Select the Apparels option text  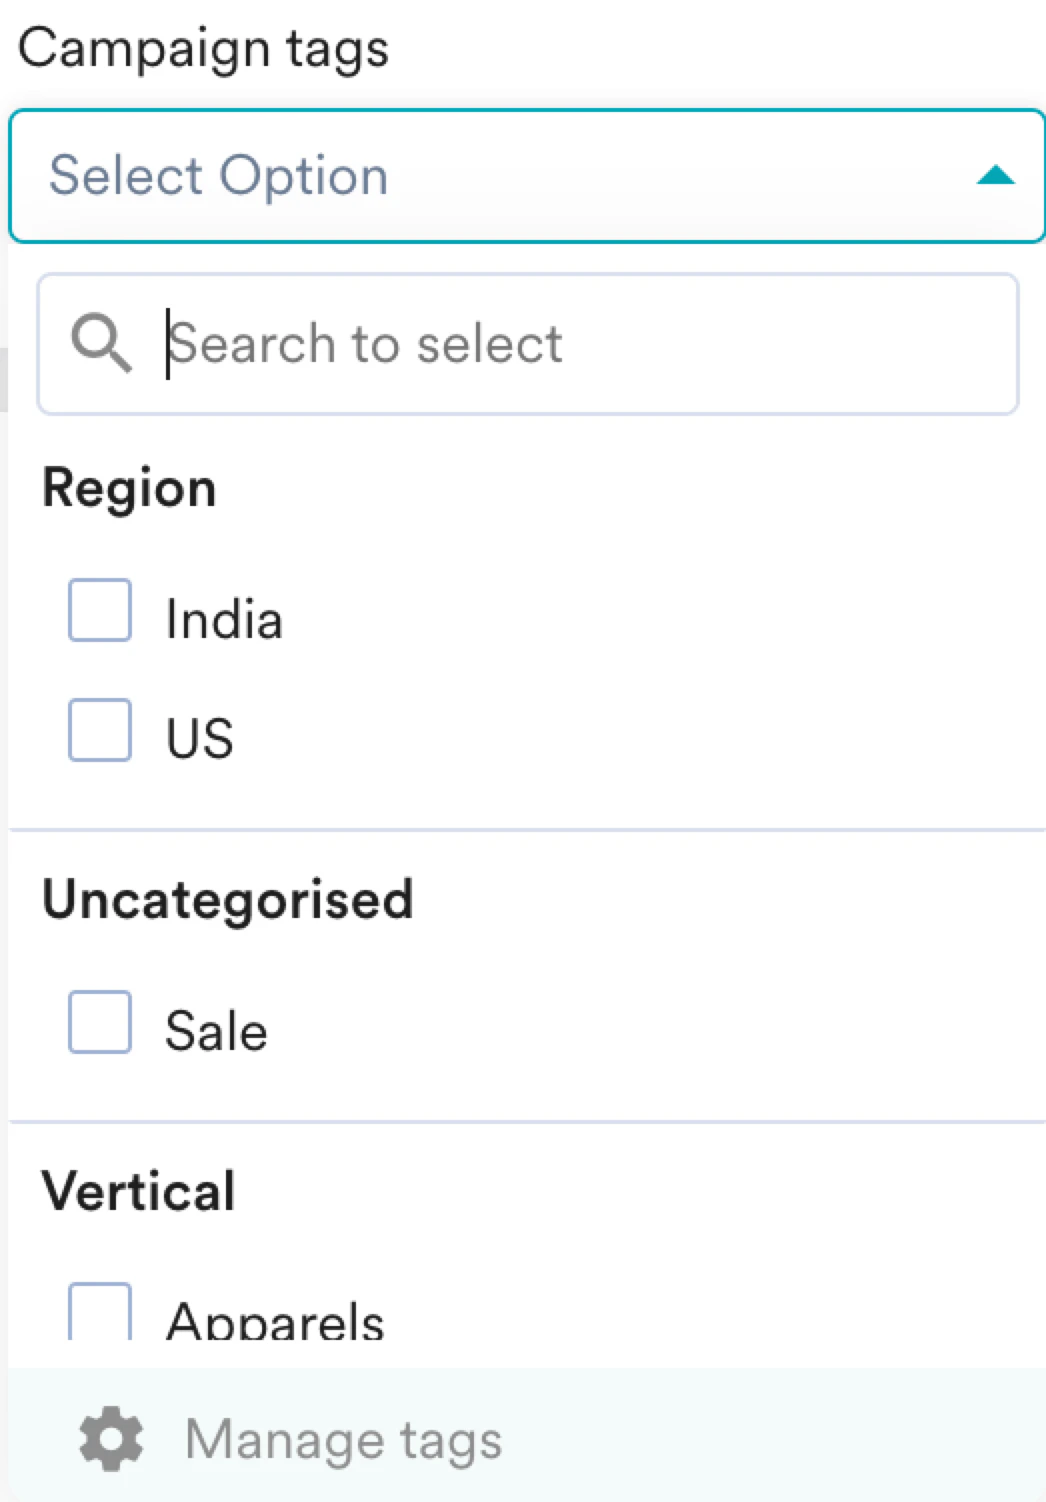(275, 1322)
